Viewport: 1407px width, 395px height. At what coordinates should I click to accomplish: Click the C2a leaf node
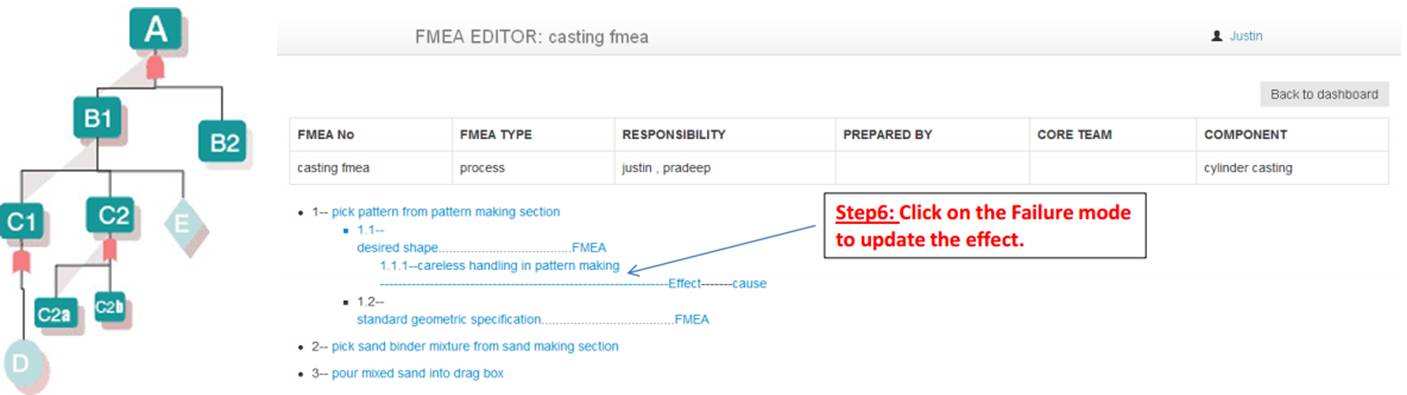tap(53, 313)
